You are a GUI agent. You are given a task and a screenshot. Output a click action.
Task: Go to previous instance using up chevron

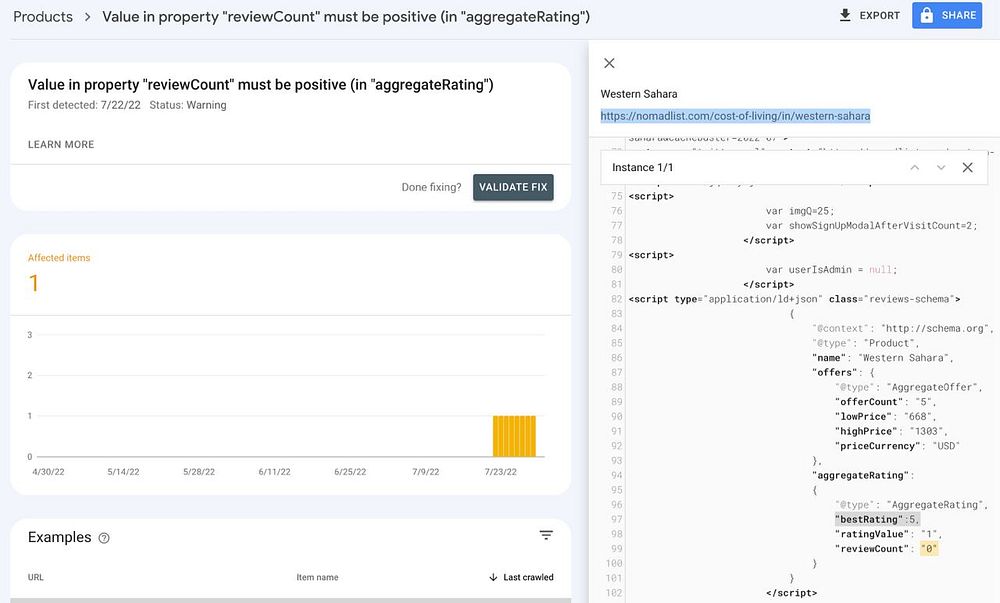[x=915, y=168]
